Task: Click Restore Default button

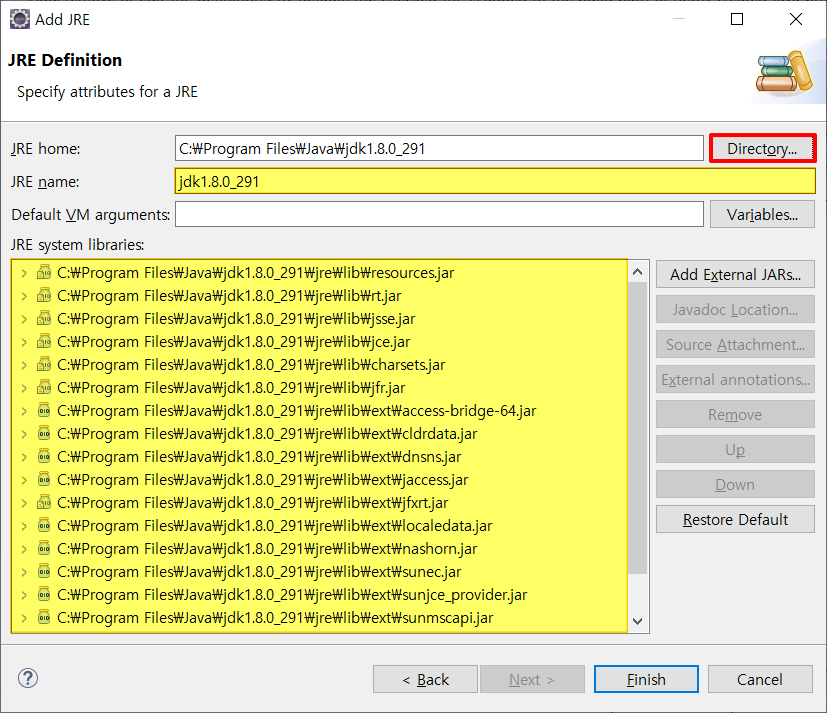Action: point(735,519)
